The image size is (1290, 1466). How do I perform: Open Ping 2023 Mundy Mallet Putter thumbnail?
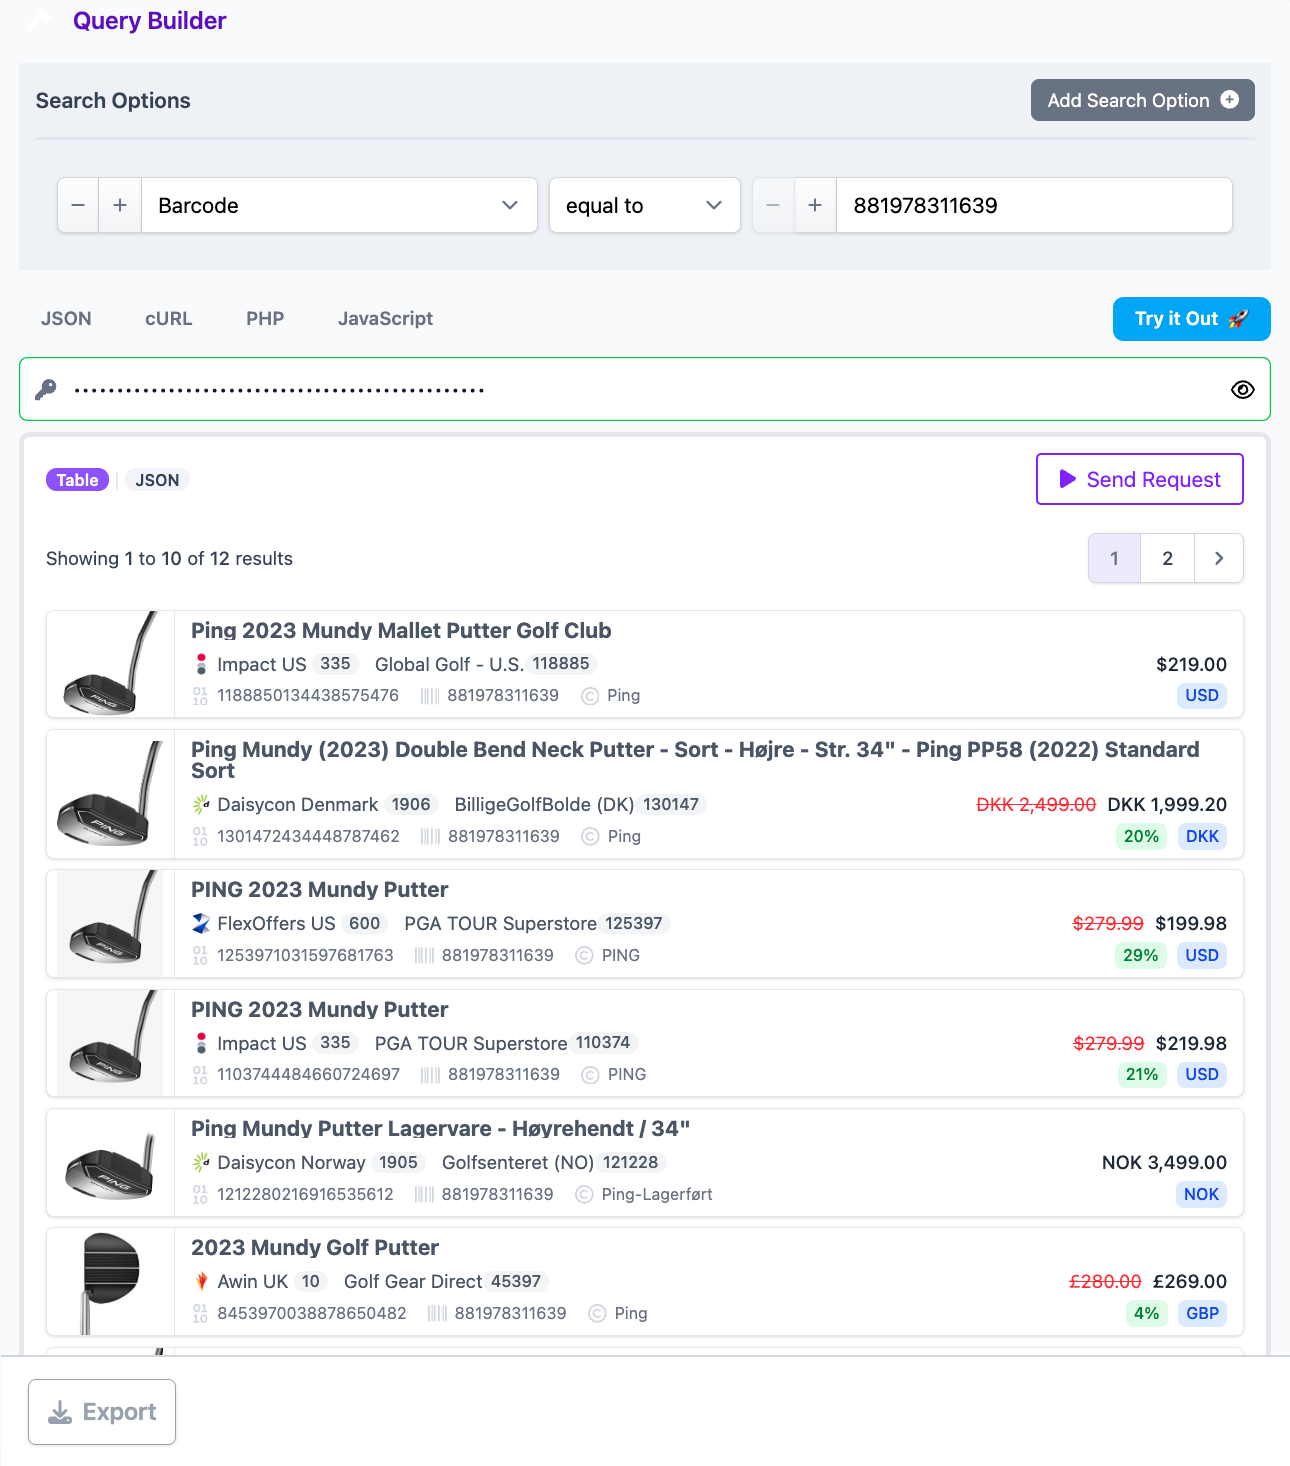[111, 664]
